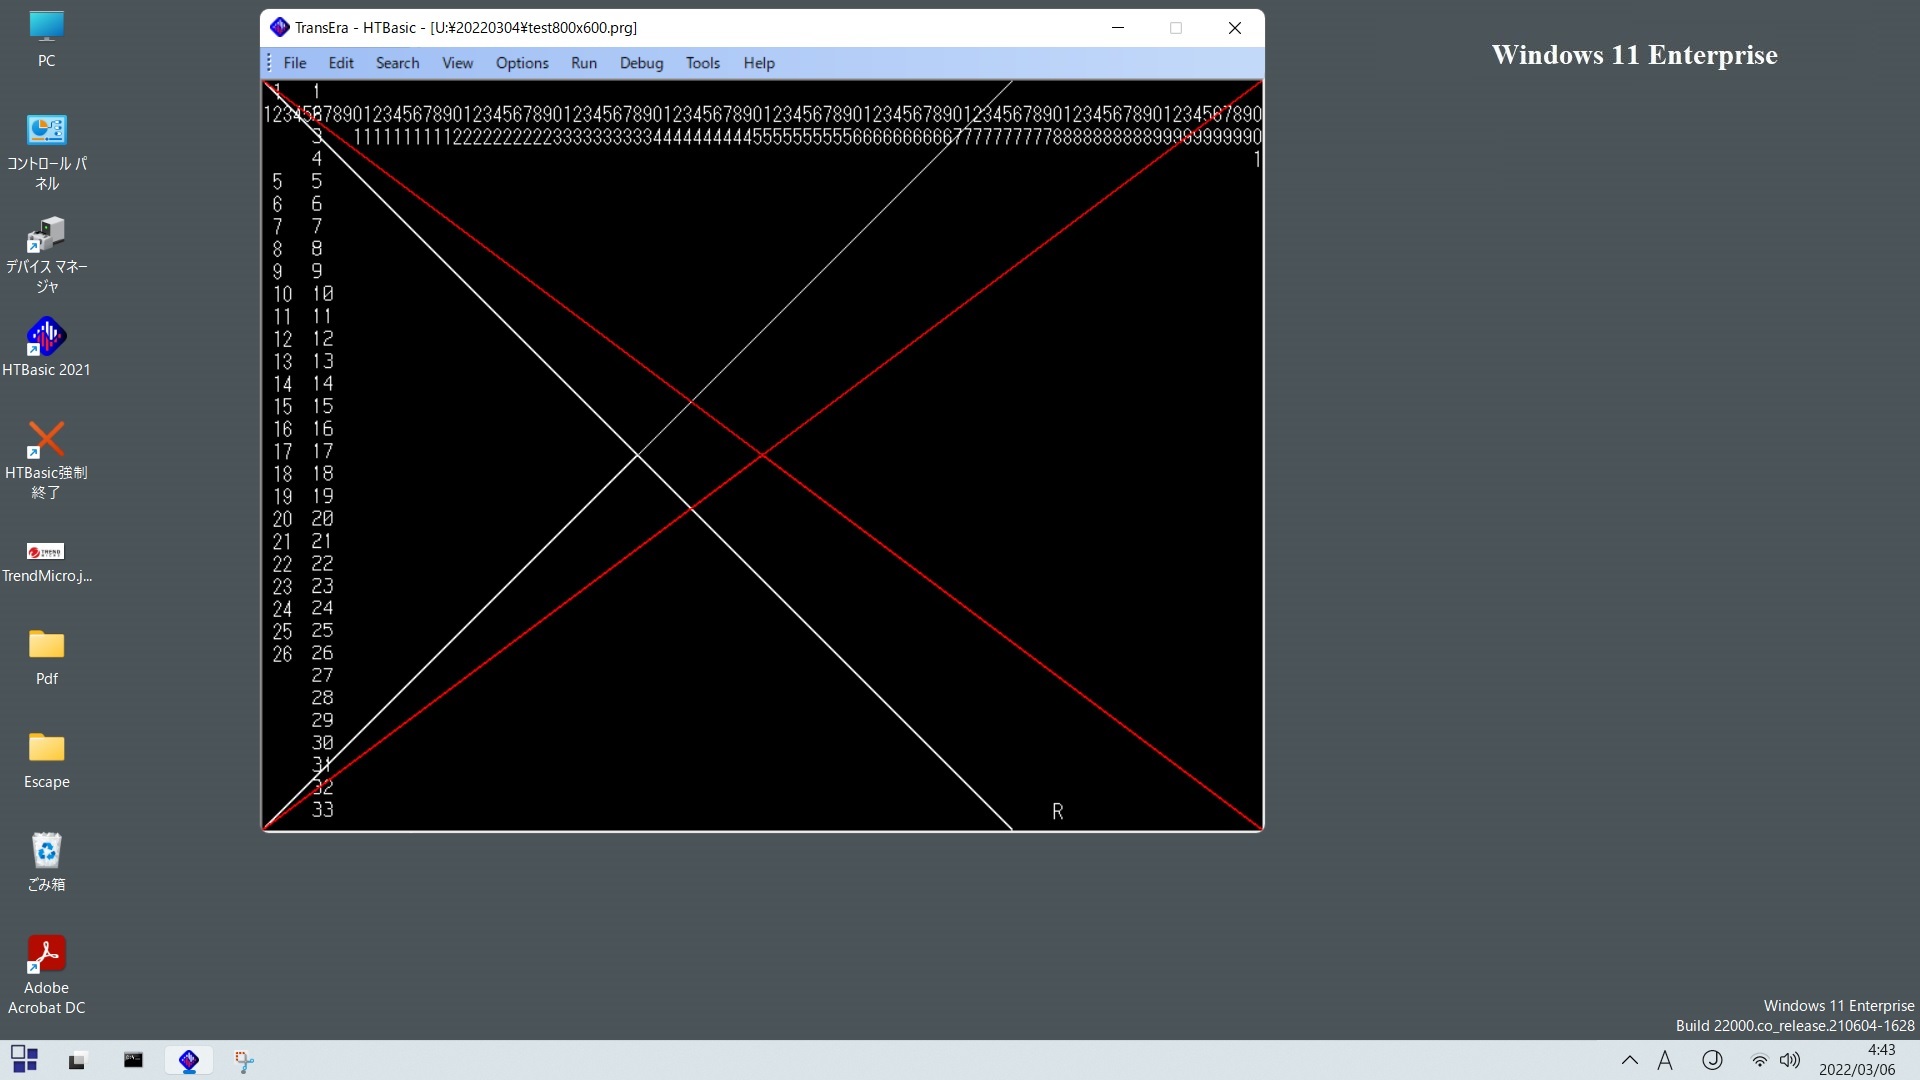This screenshot has height=1080, width=1920.
Task: Minimize the HTBasic window
Action: tap(1118, 28)
